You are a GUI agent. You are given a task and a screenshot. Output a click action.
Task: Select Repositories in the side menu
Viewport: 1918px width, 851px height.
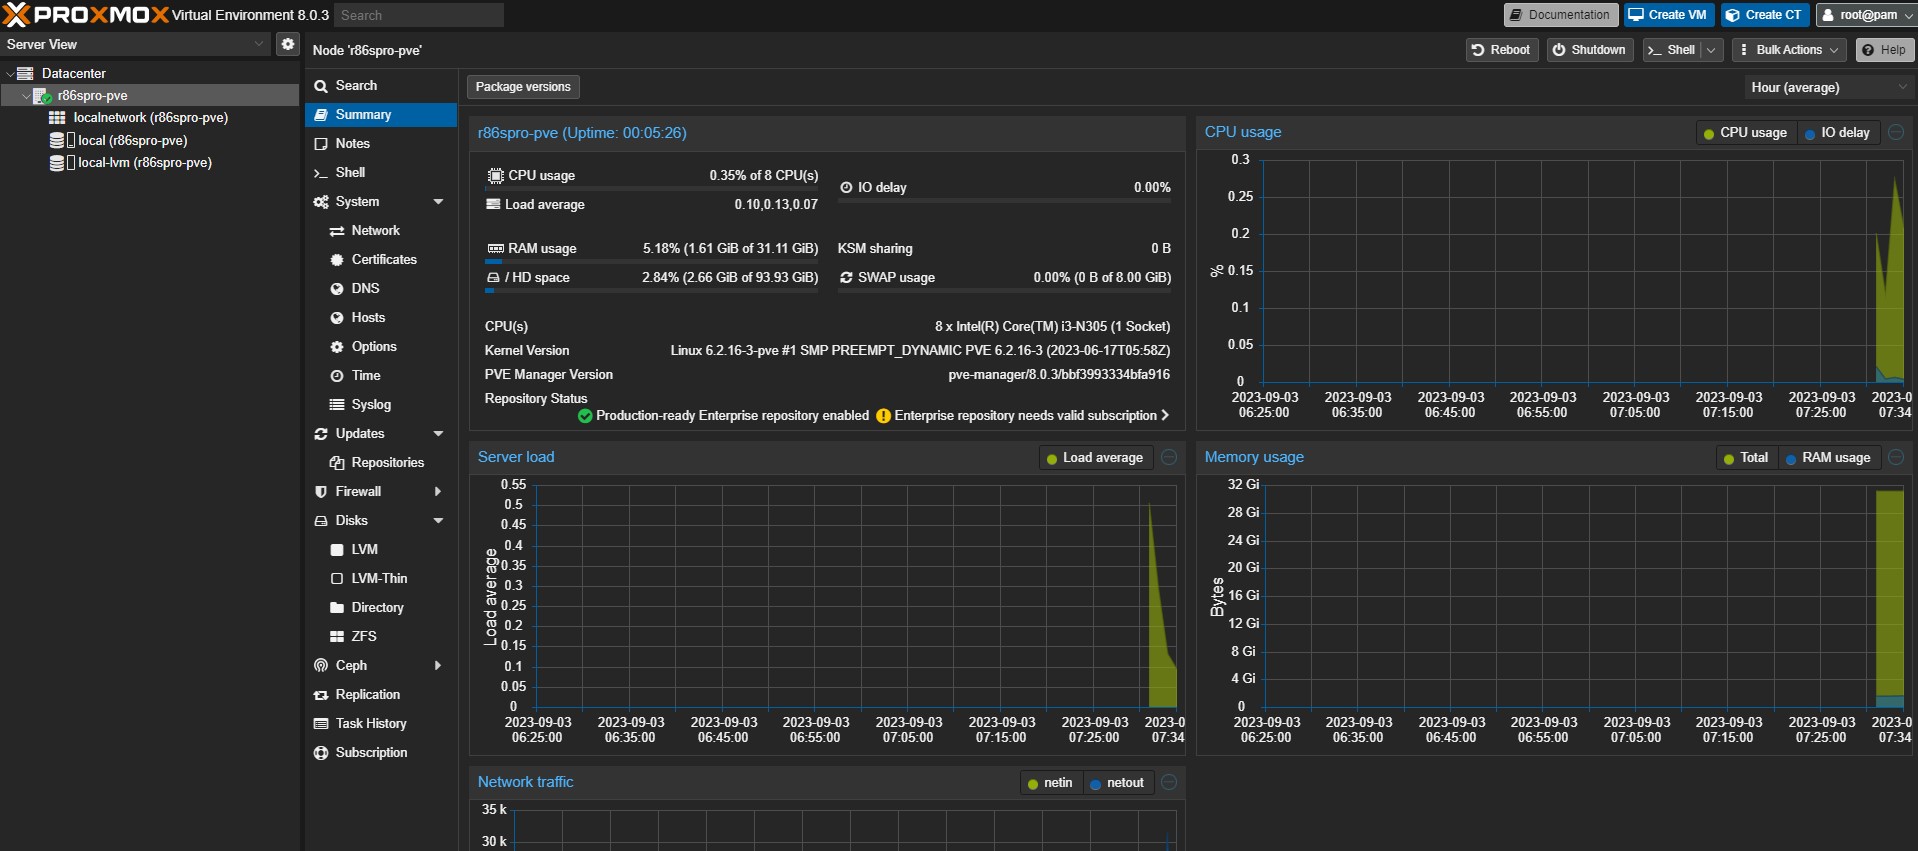pos(387,463)
